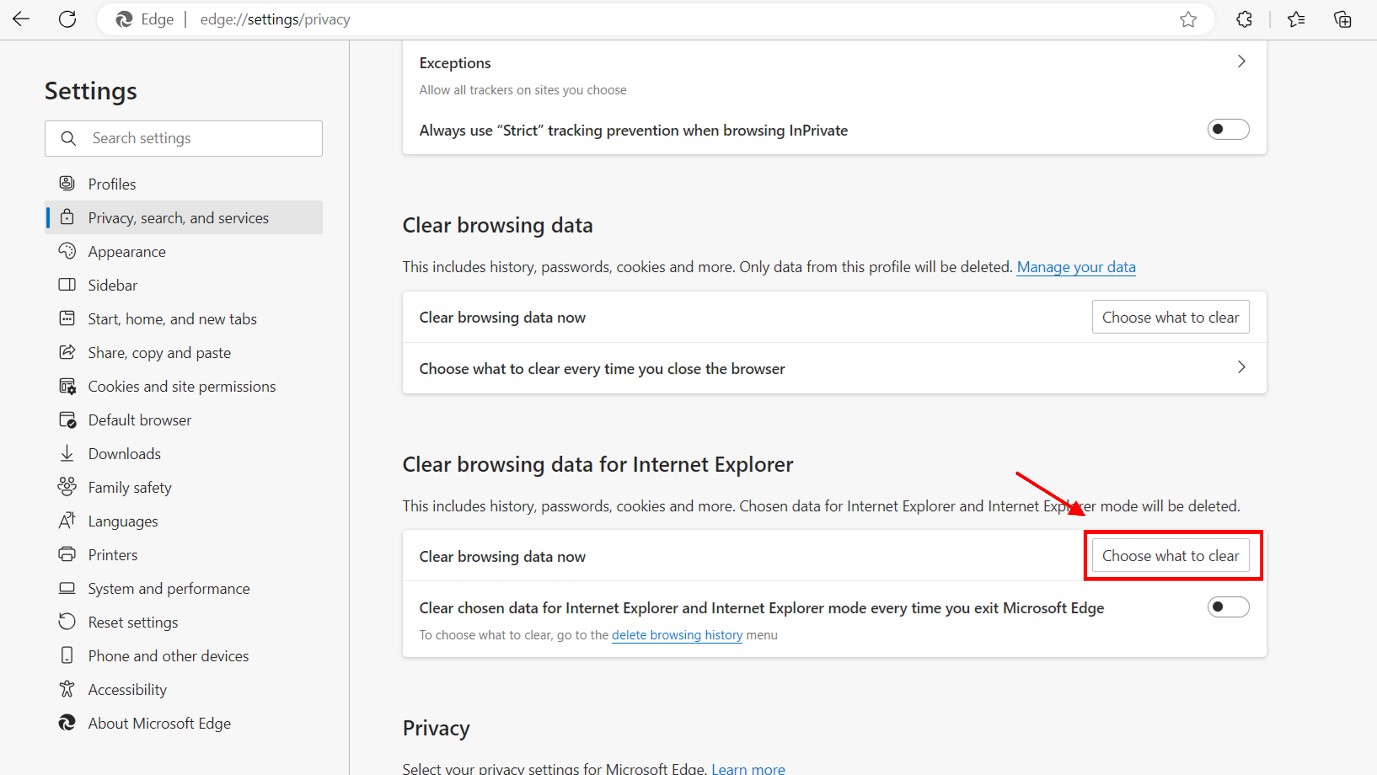The height and width of the screenshot is (775, 1377).
Task: Click the Phone and other devices icon
Action: tap(67, 656)
